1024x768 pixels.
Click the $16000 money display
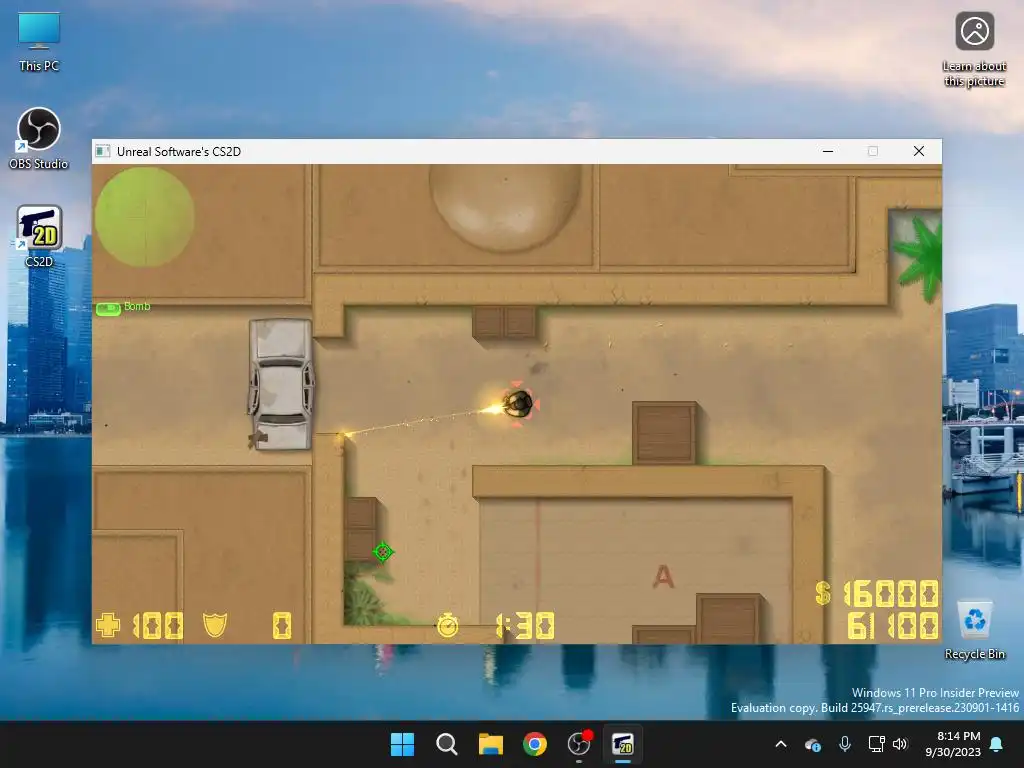click(877, 594)
